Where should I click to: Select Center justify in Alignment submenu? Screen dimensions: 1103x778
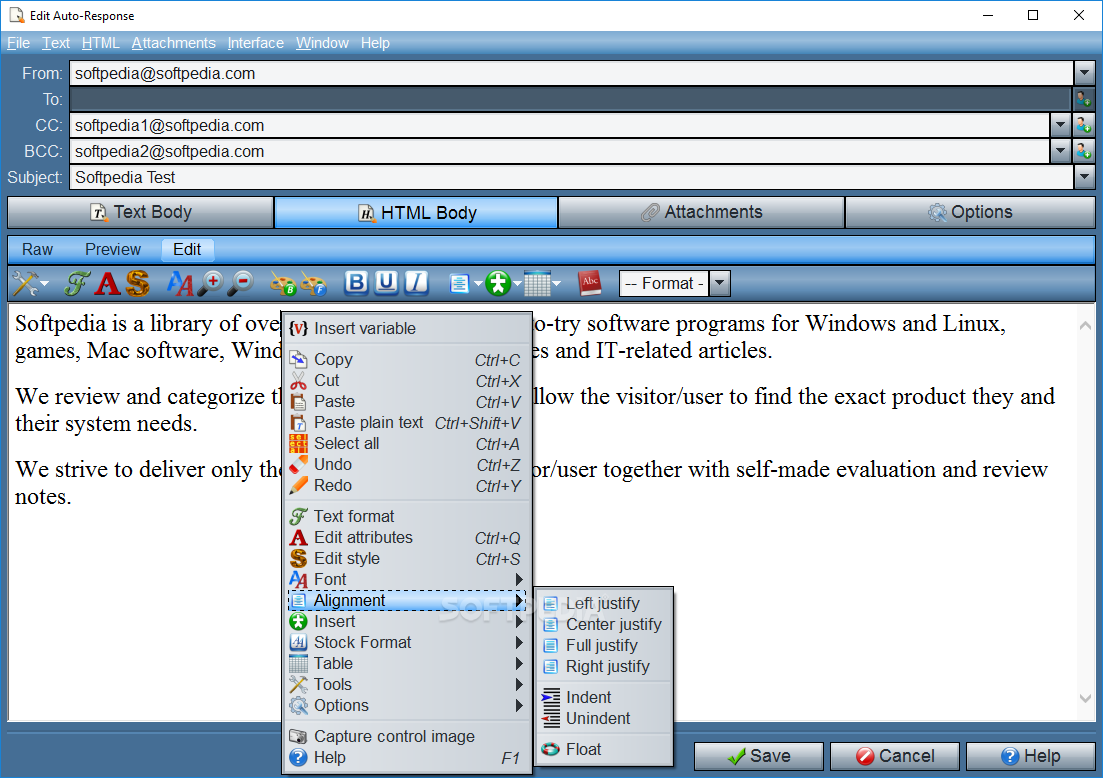tap(604, 625)
